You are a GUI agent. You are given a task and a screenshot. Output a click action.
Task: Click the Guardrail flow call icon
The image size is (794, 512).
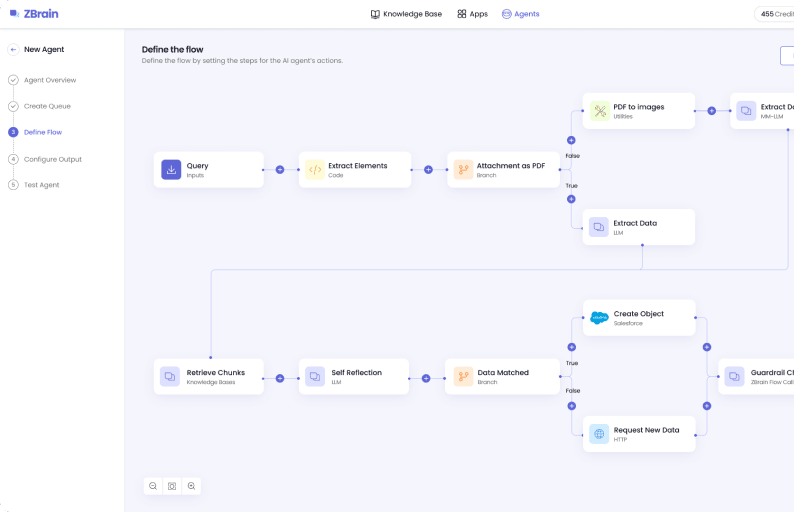click(x=734, y=376)
